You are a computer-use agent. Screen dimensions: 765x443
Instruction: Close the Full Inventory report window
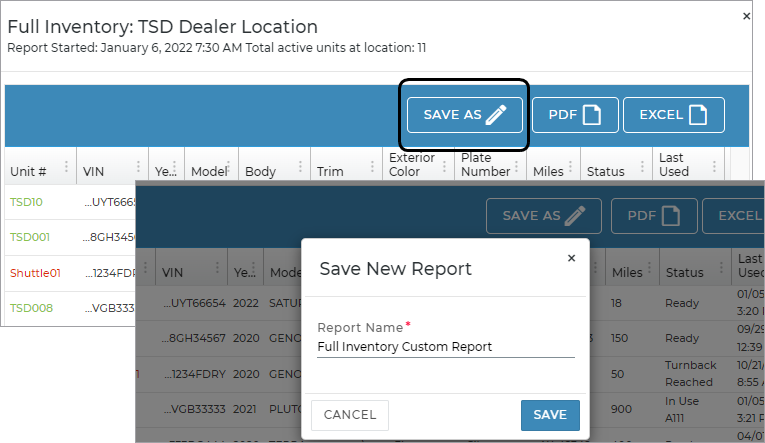pos(746,17)
